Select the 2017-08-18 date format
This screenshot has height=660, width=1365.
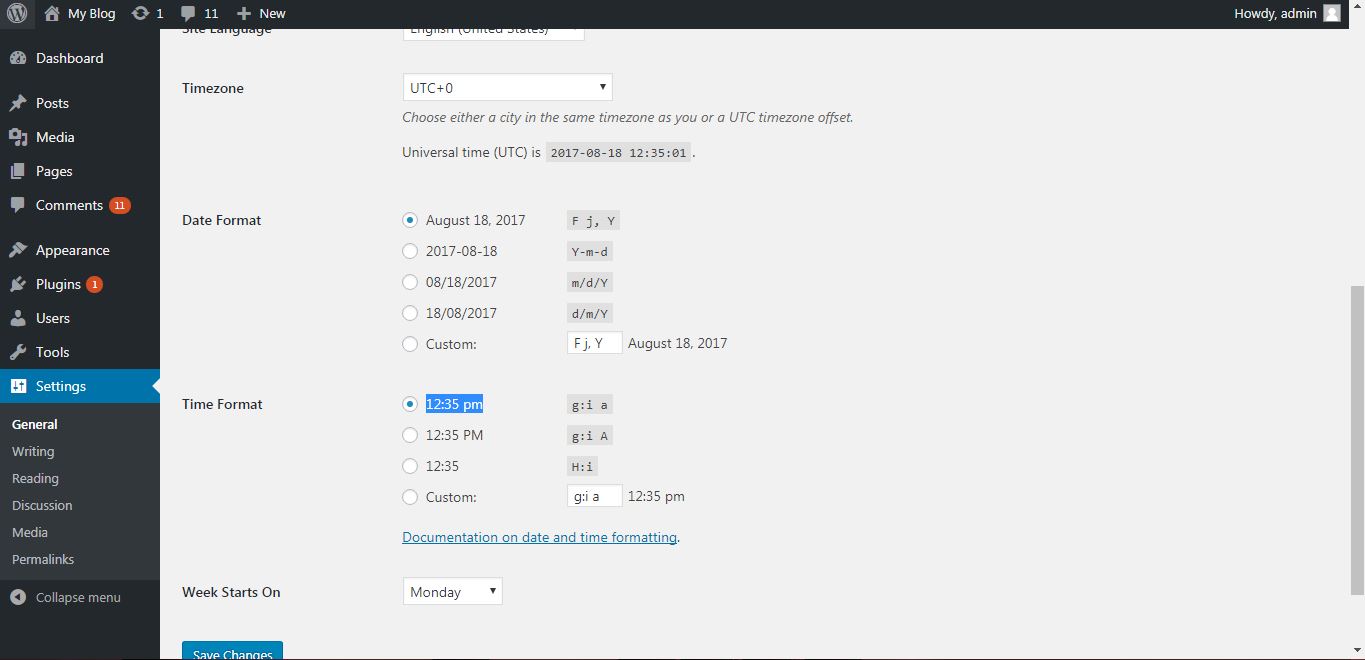[410, 251]
